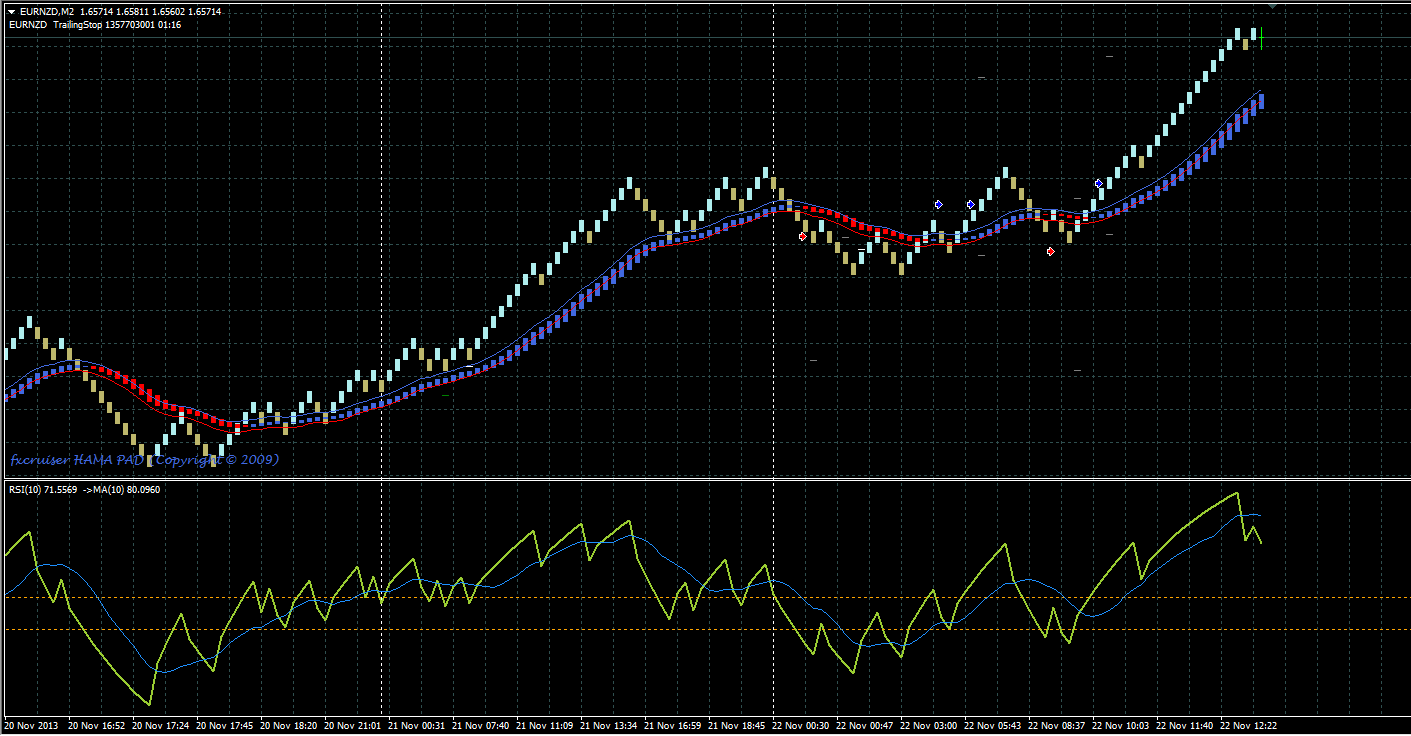Click OHLC values 1.65714 1.65811 1.65602 1.65714

151,11
